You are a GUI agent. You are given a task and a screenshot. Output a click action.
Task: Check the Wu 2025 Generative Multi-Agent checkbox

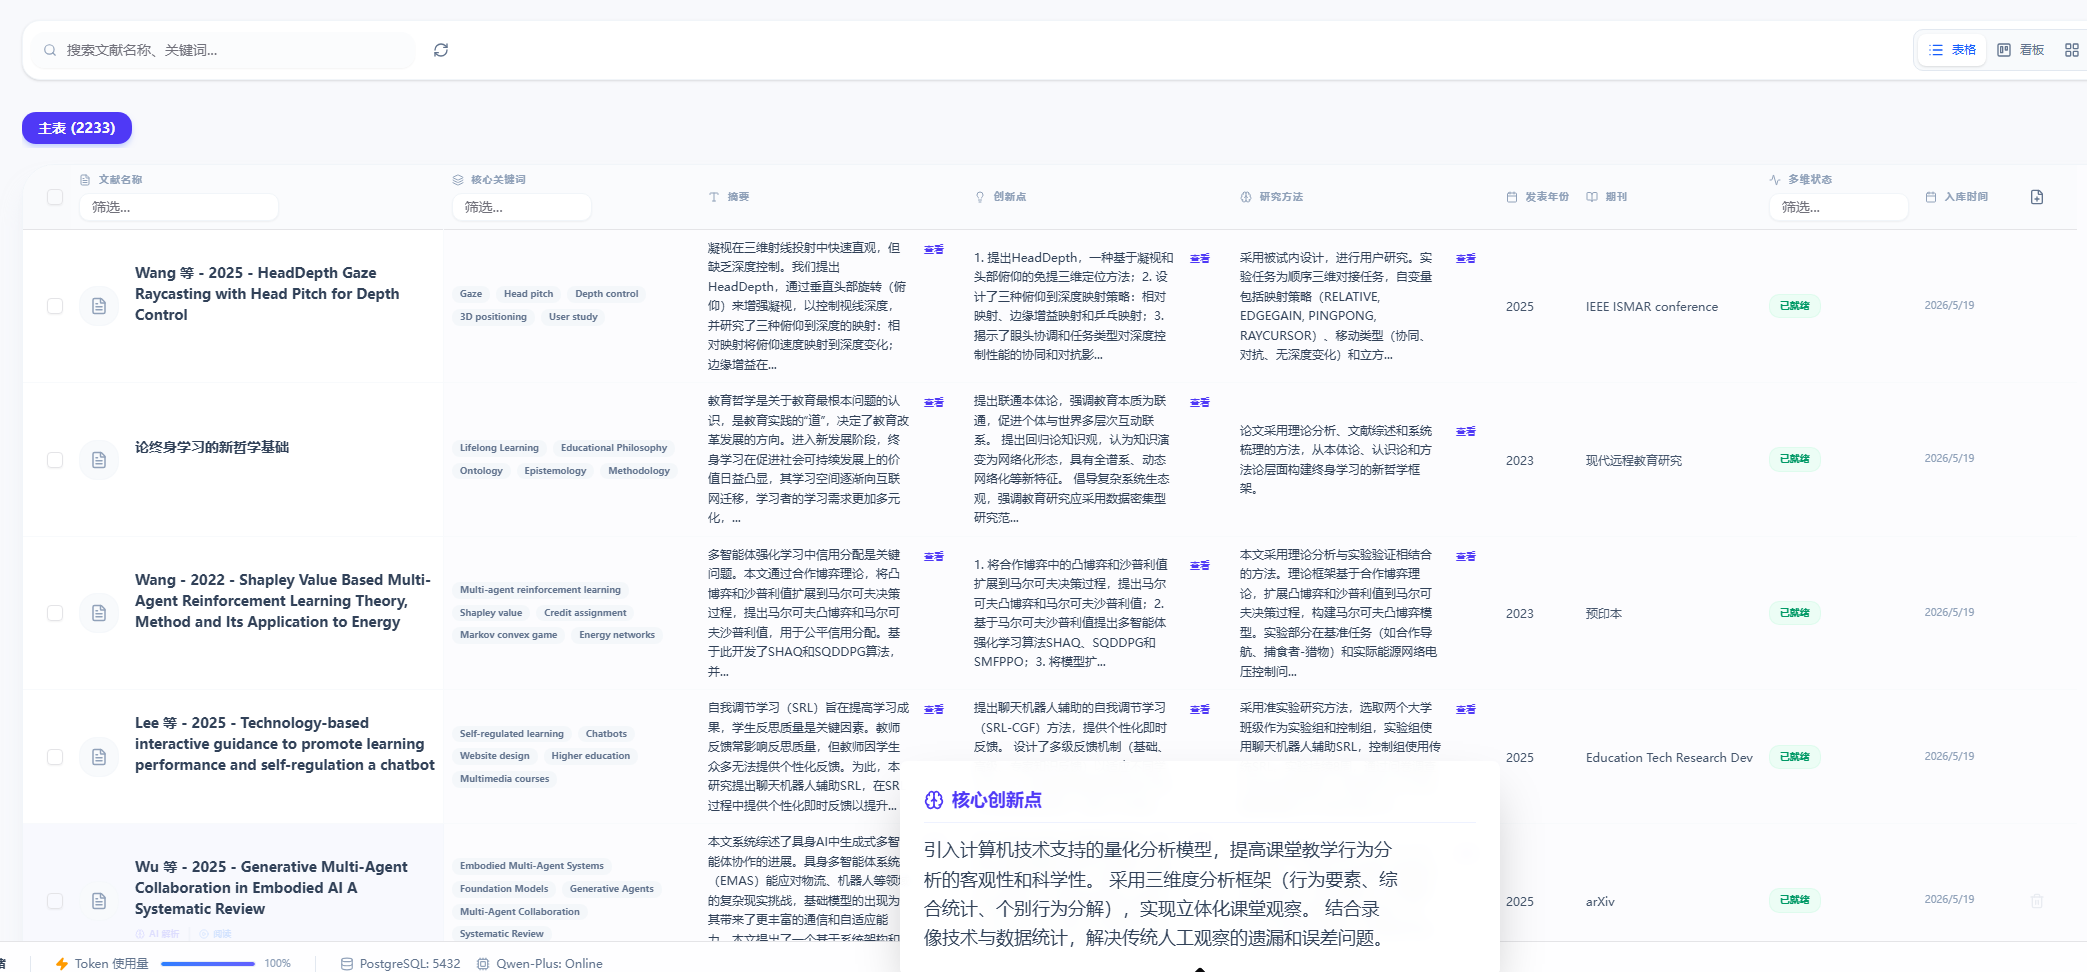point(55,901)
